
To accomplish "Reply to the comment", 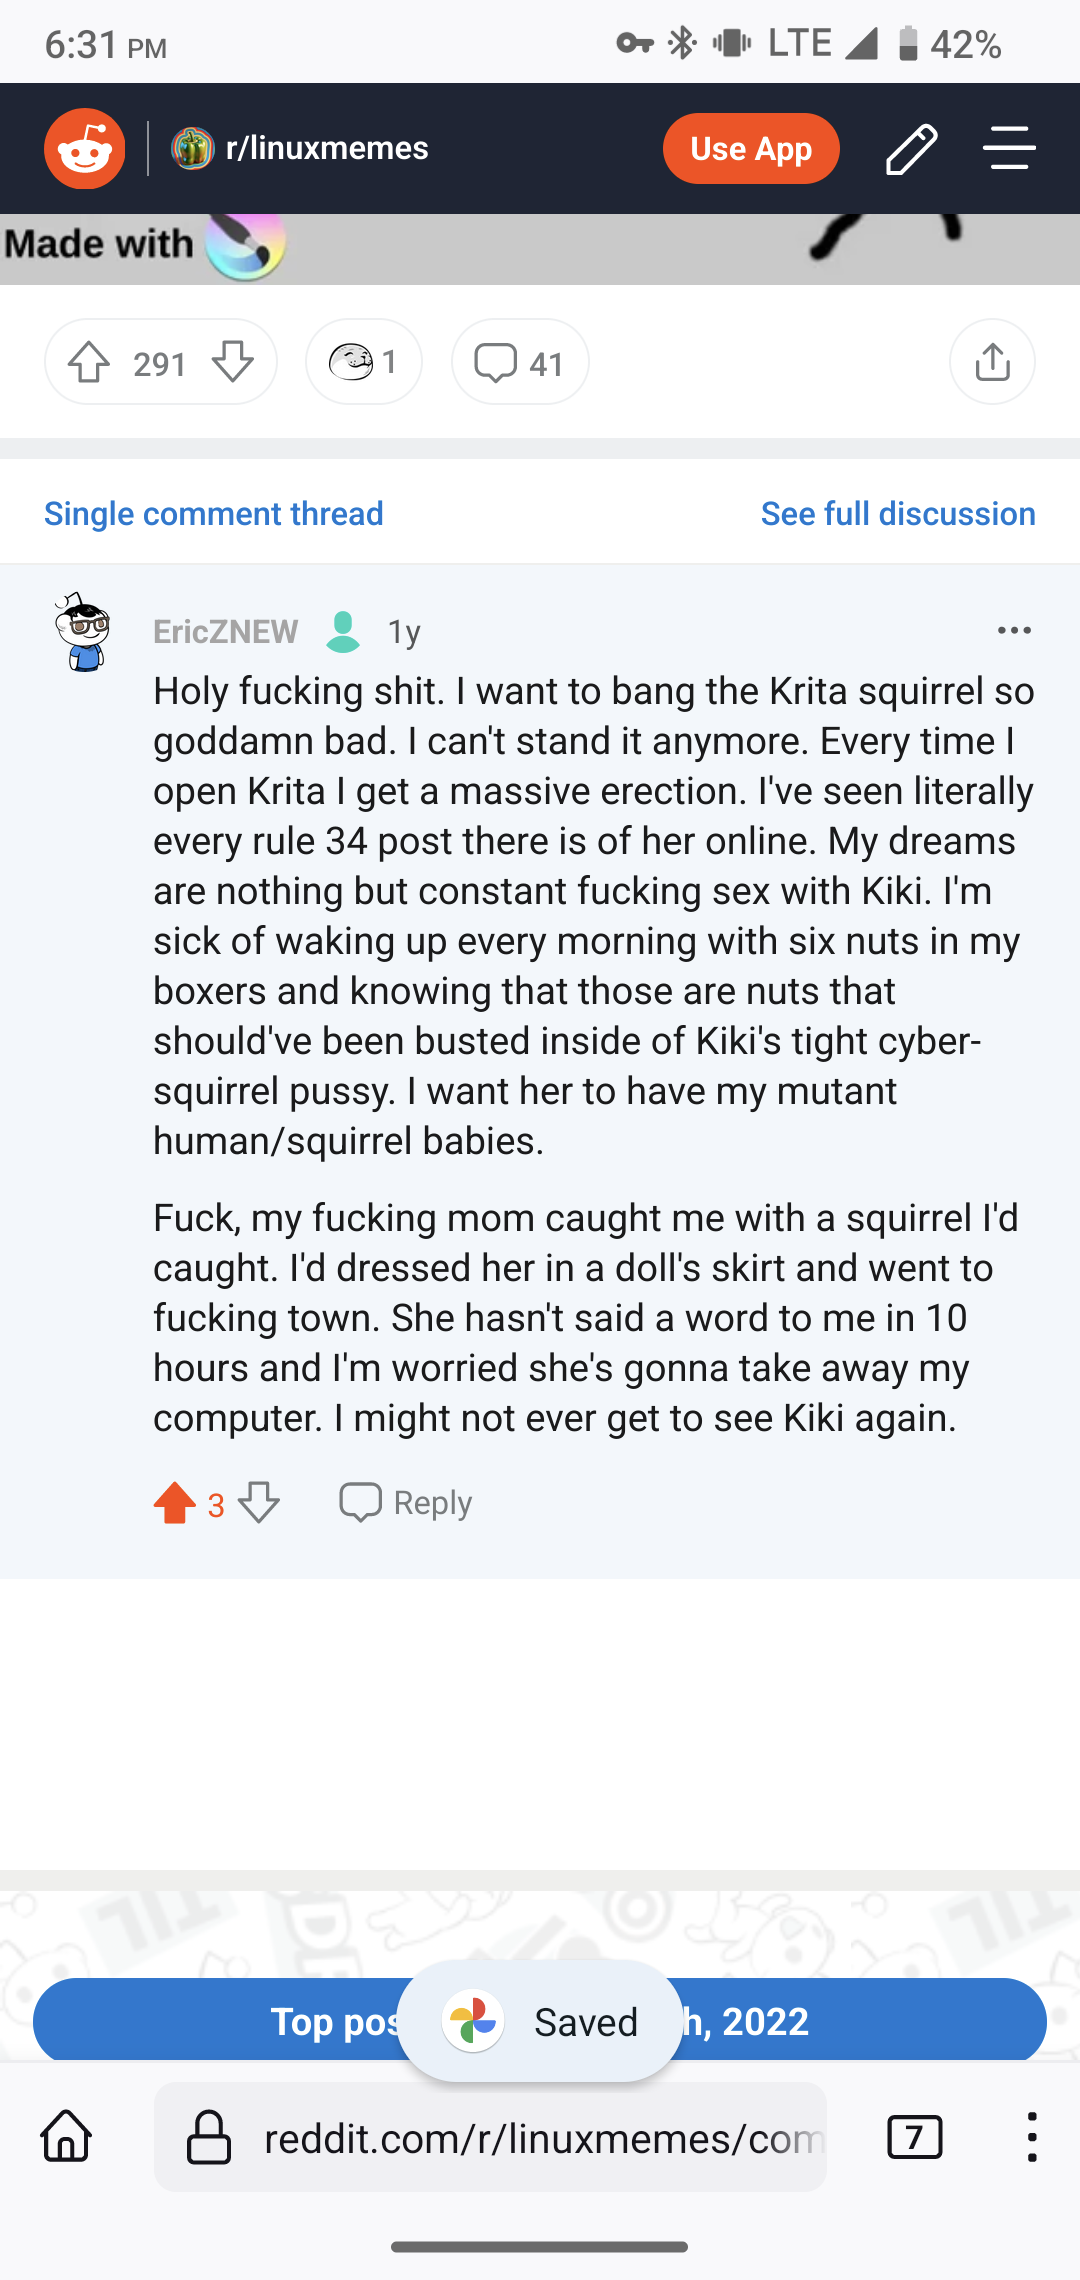I will [x=406, y=1503].
